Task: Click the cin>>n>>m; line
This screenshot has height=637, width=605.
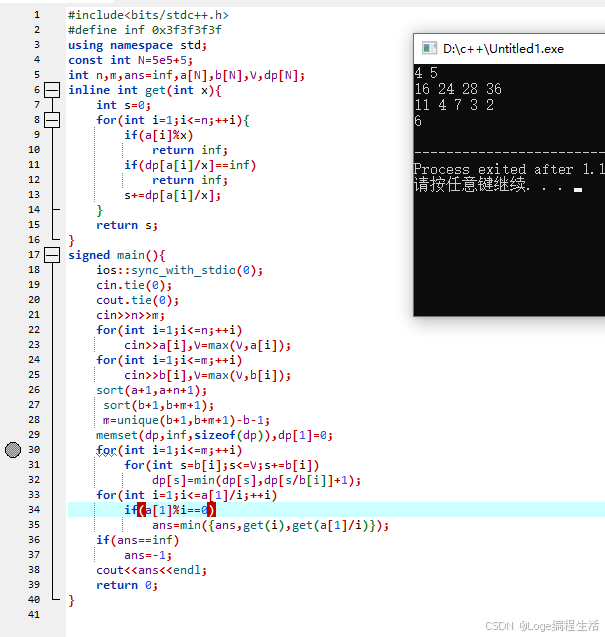Action: tap(130, 315)
